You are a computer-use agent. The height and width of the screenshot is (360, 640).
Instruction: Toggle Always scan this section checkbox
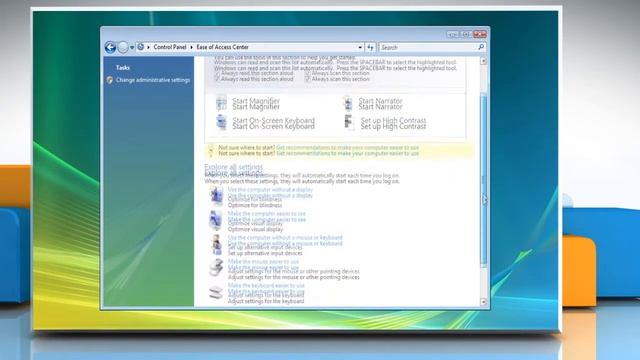tap(308, 79)
